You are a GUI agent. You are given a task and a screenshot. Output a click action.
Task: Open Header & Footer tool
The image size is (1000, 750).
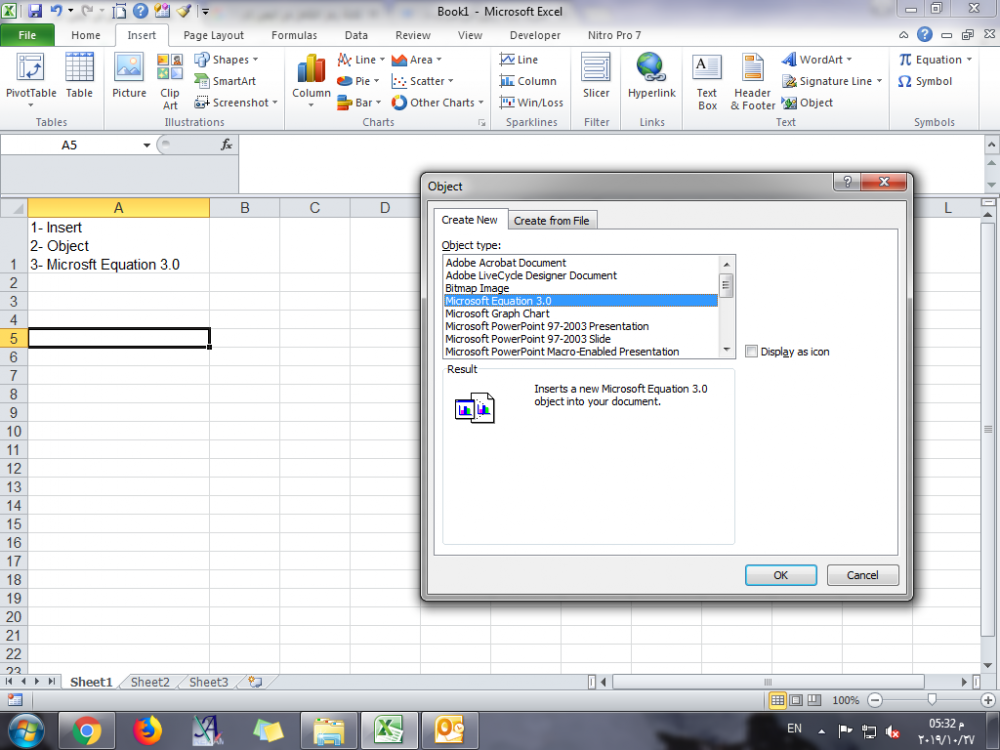point(753,82)
